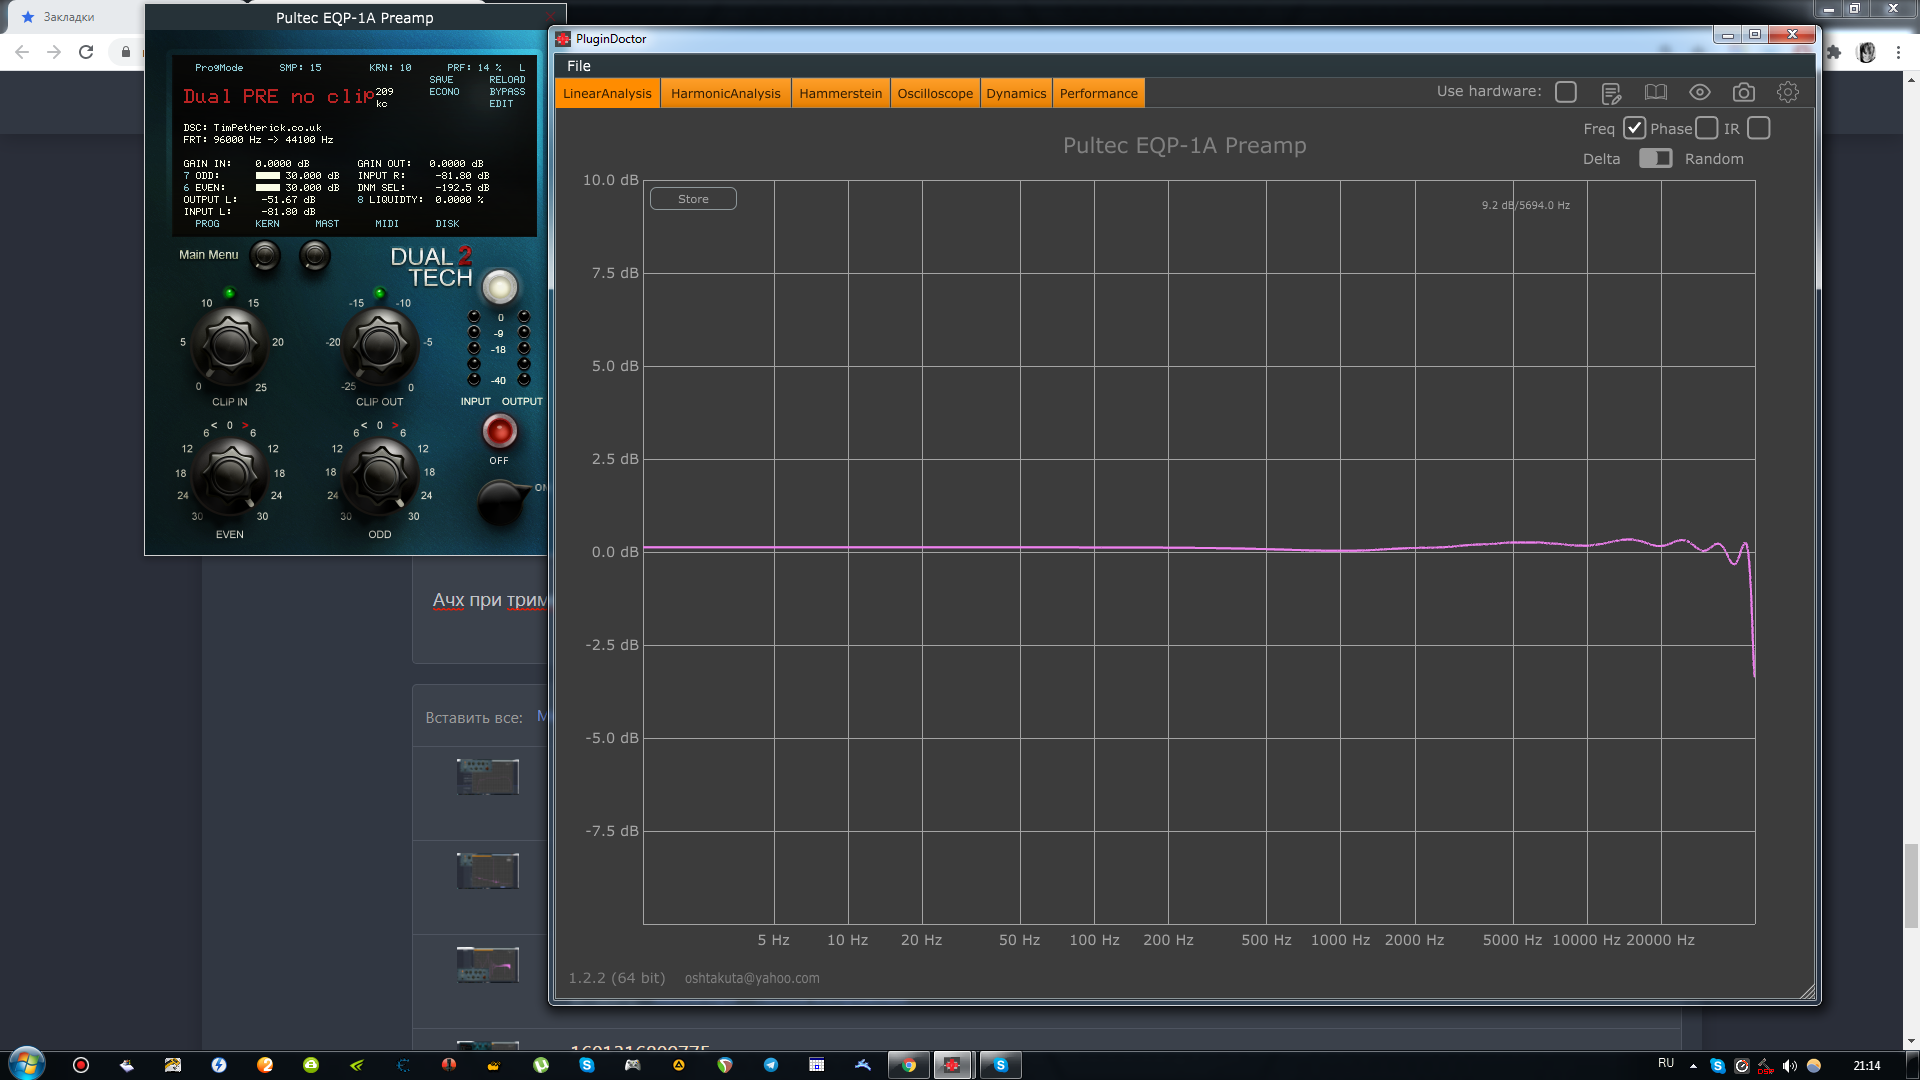
Task: Click EDIT on the plugin display
Action: point(501,104)
